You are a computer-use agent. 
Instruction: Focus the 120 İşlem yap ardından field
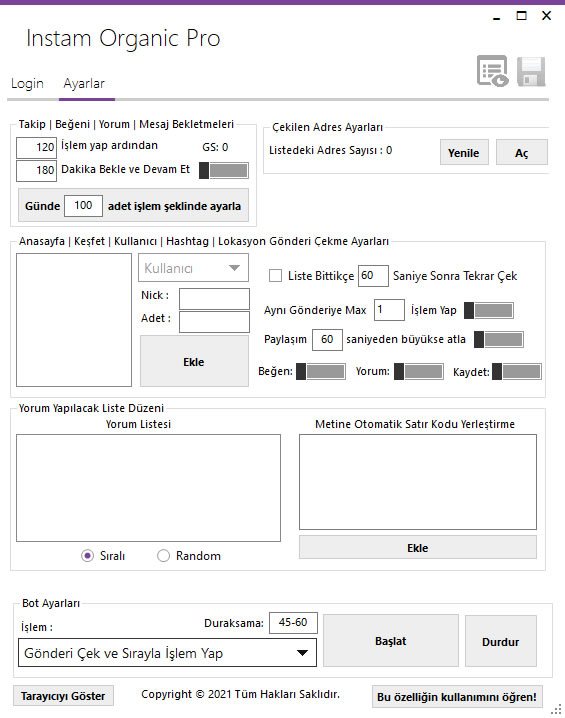pyautogui.click(x=36, y=147)
